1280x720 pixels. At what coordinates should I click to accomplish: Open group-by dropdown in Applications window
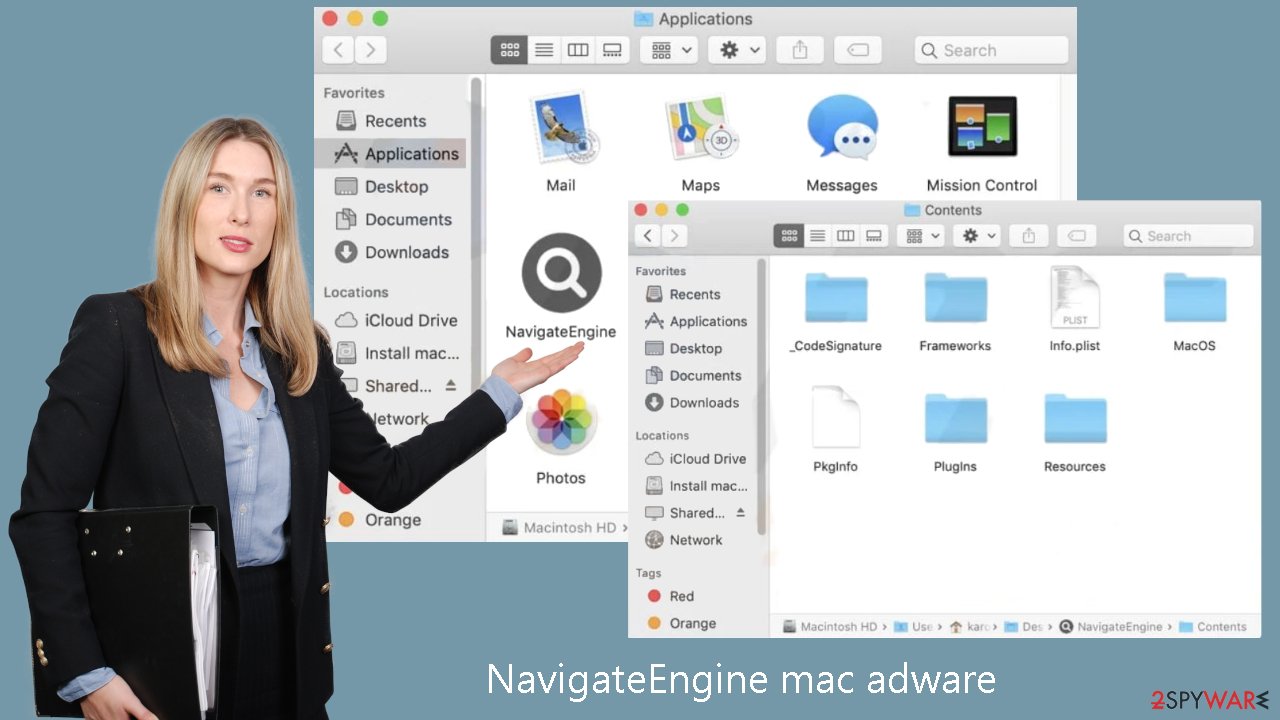(x=670, y=50)
